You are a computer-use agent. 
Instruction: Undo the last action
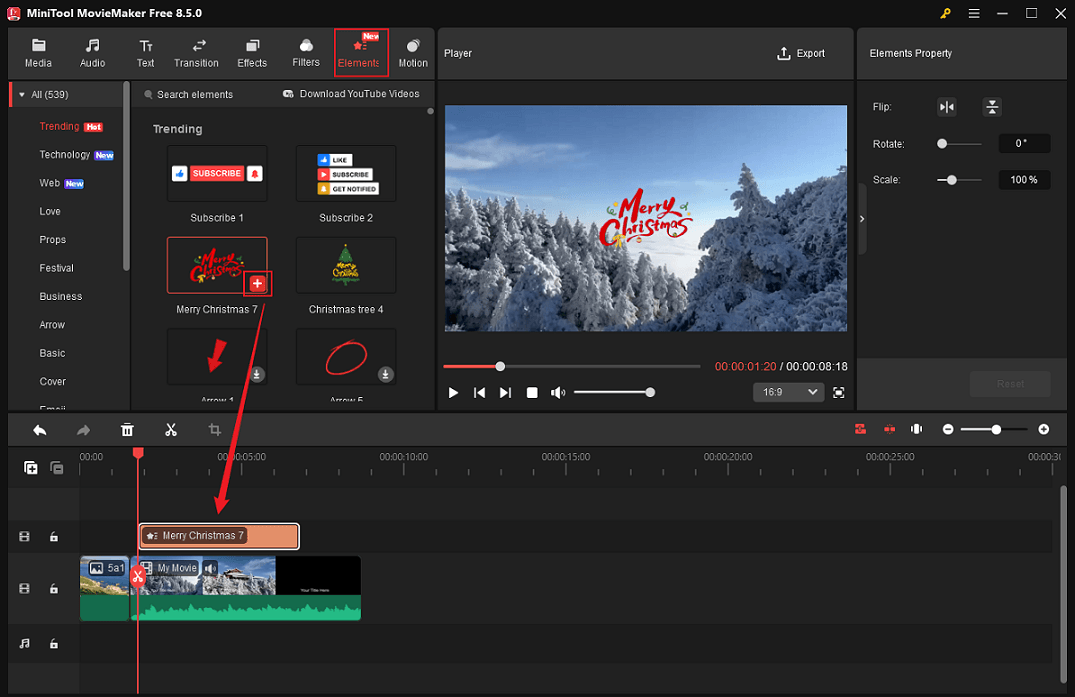[x=39, y=429]
